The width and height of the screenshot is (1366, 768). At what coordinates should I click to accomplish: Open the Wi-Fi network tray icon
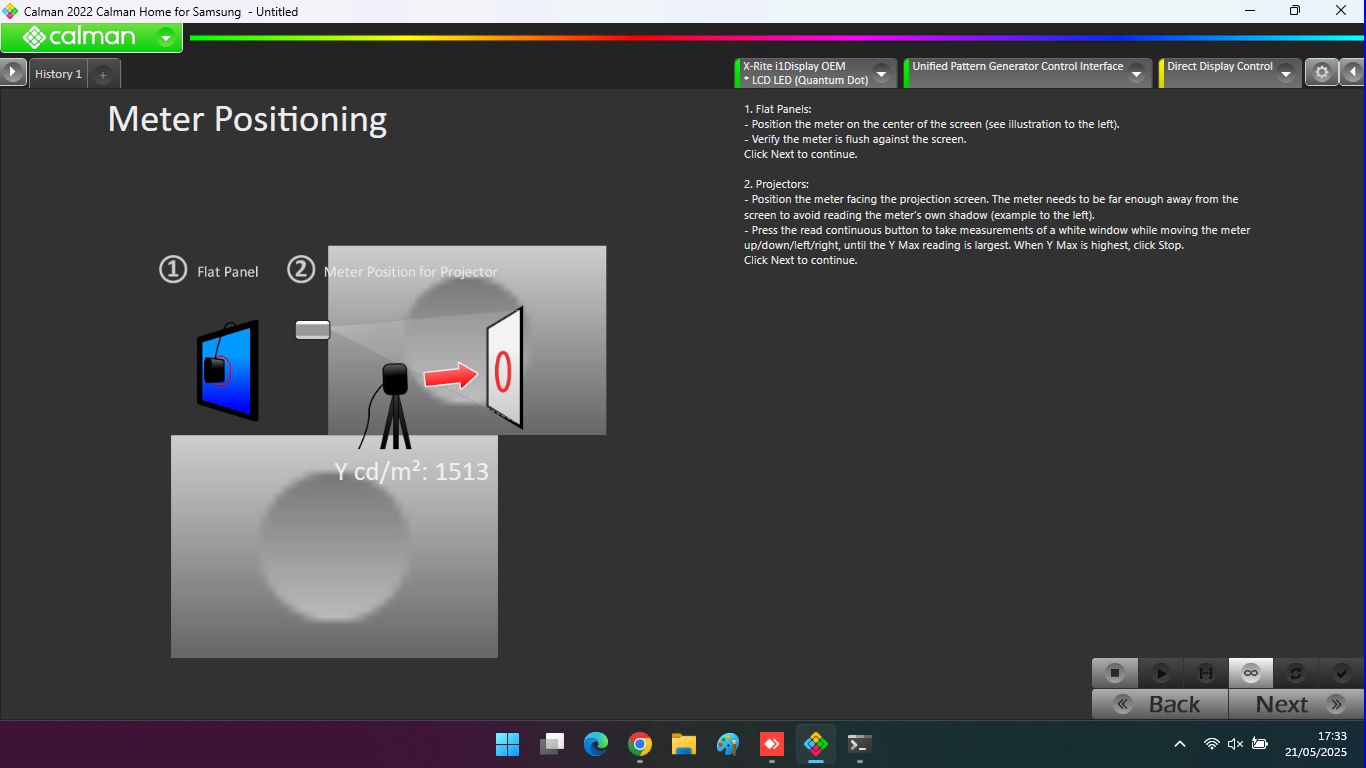pos(1211,744)
